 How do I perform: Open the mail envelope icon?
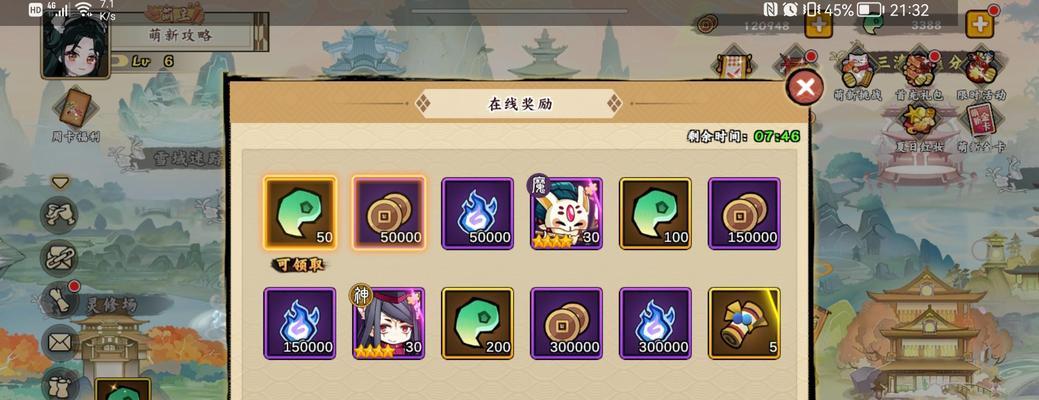(60, 343)
